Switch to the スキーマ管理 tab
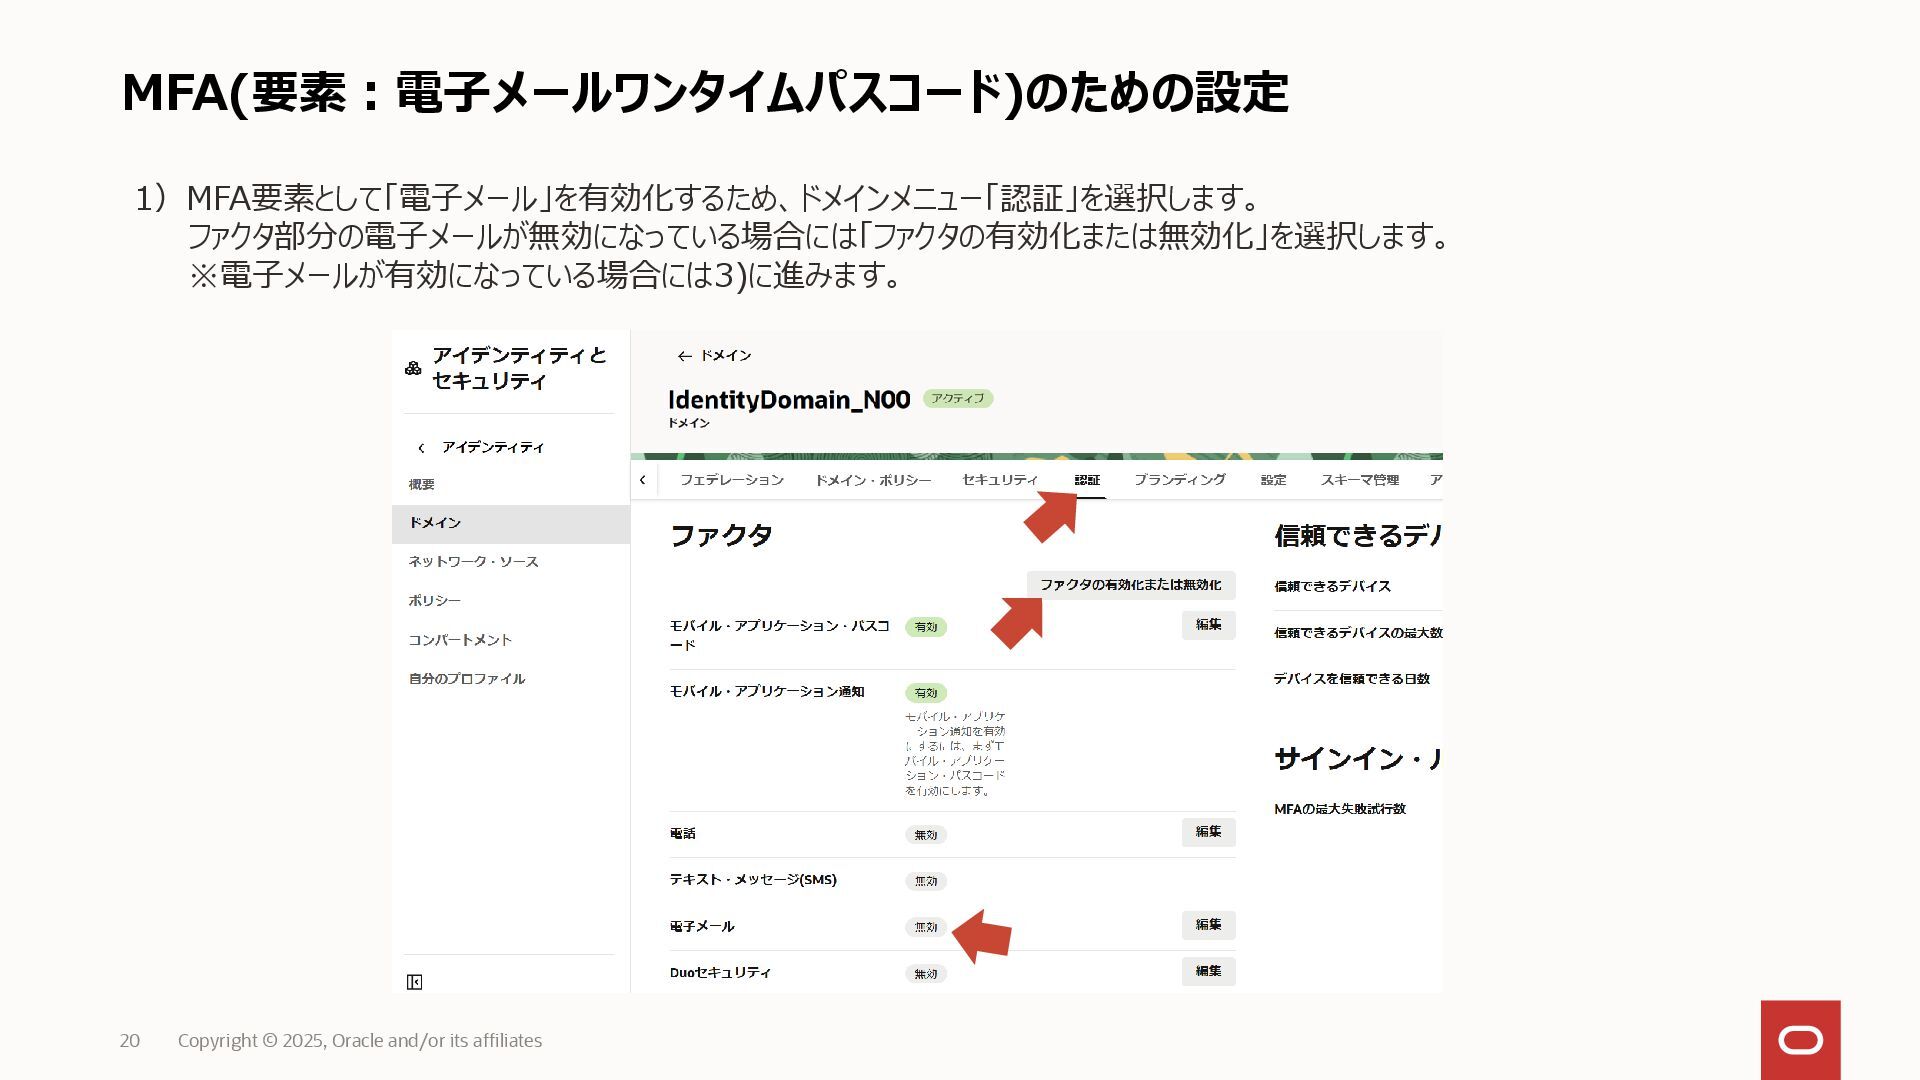This screenshot has width=1920, height=1080. click(1360, 480)
